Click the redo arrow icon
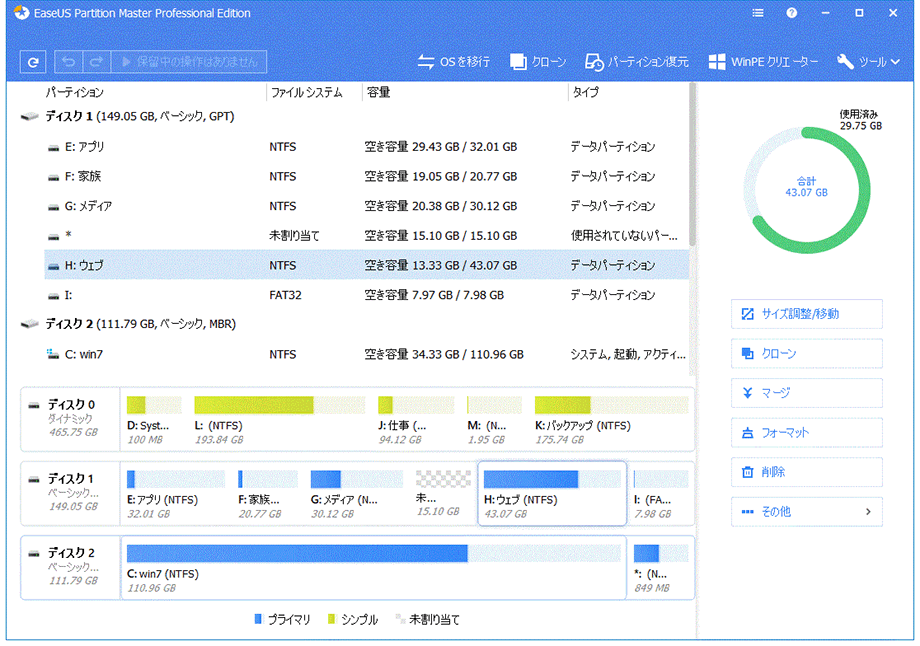Image resolution: width=920 pixels, height=646 pixels. [96, 62]
